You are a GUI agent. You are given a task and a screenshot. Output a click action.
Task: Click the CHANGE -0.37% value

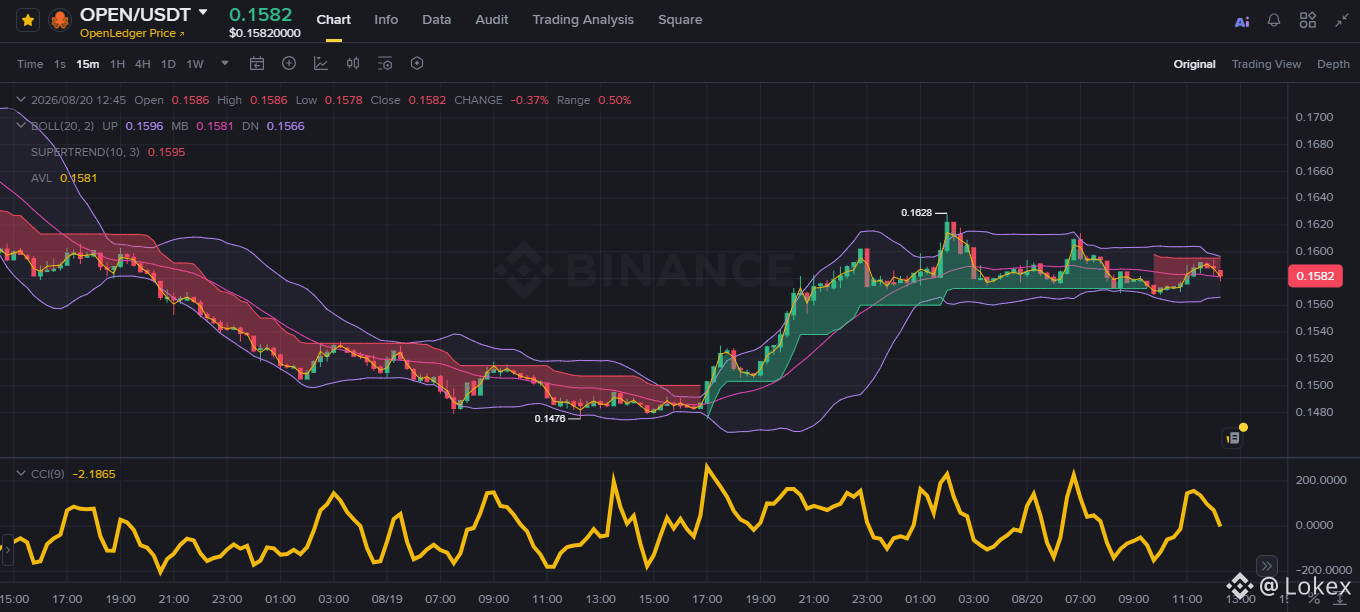tap(530, 100)
